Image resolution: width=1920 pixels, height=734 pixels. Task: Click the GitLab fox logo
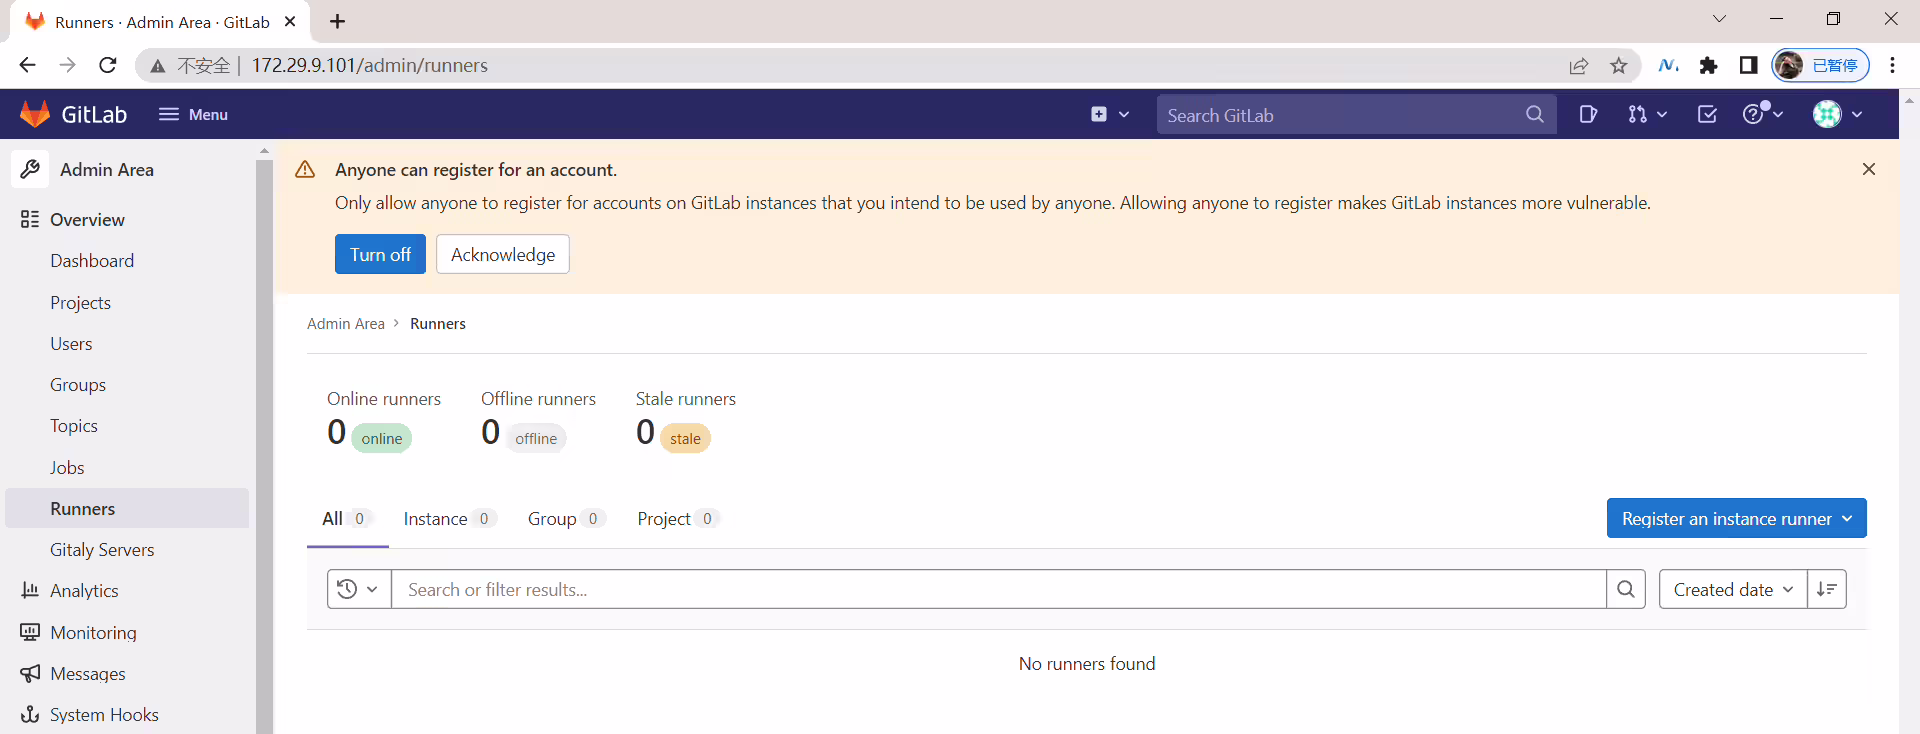35,114
